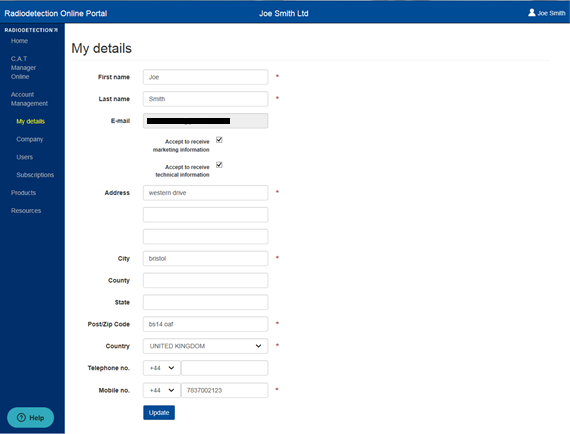The height and width of the screenshot is (434, 570).
Task: Select the empty County field
Action: (205, 280)
